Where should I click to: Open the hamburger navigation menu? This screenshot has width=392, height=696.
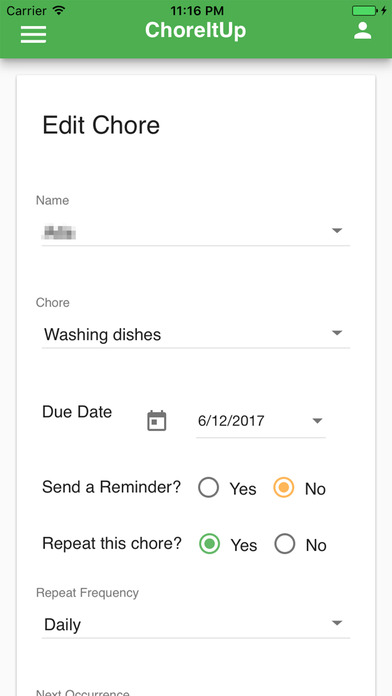click(x=33, y=34)
